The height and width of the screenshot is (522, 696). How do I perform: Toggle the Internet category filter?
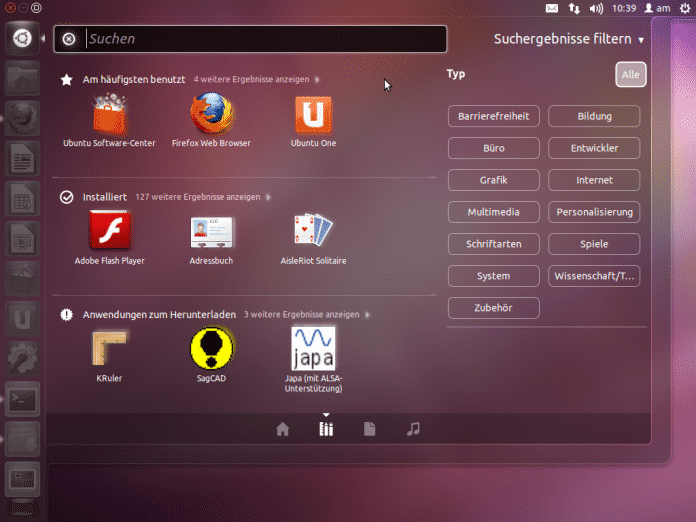594,180
